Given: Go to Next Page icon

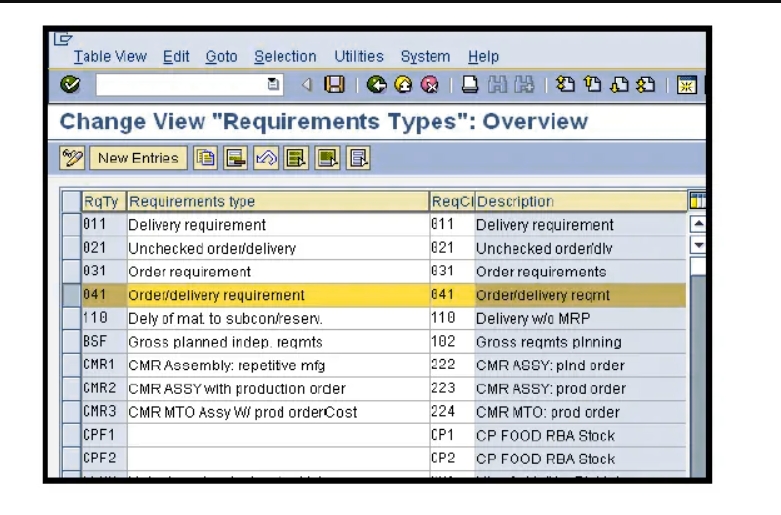Looking at the screenshot, I should [x=619, y=84].
